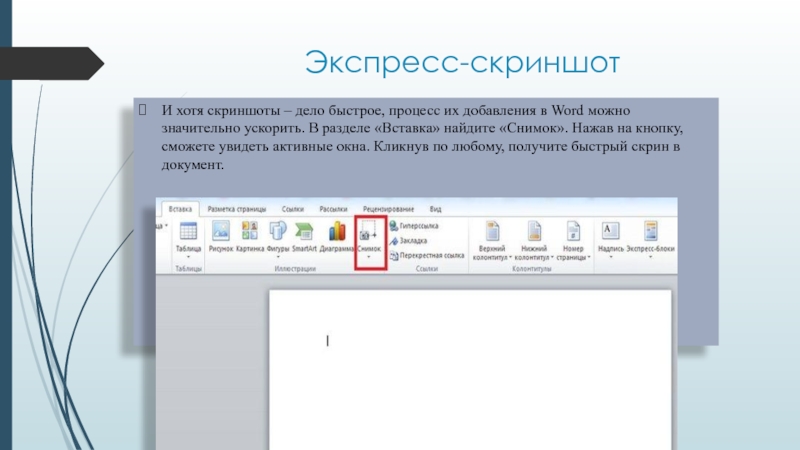Insert a SmartArt graphic
This screenshot has height=450, width=800.
pos(304,231)
